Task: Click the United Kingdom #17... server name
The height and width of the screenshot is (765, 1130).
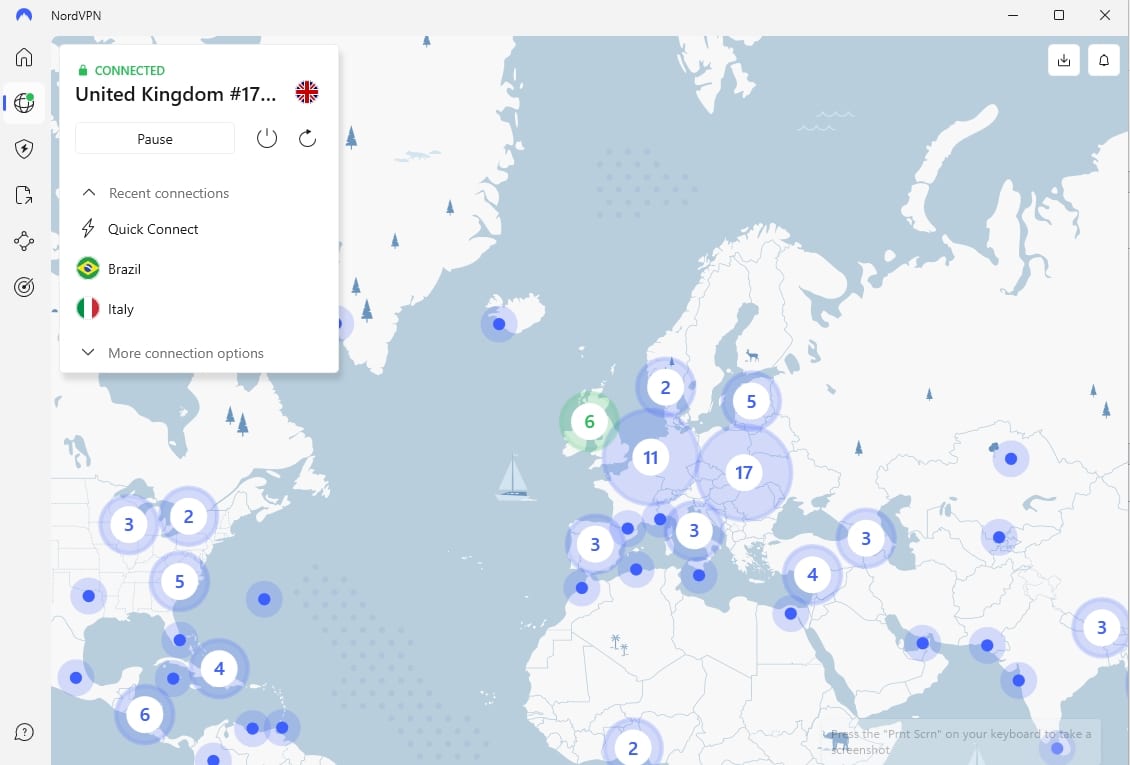Action: pyautogui.click(x=176, y=94)
